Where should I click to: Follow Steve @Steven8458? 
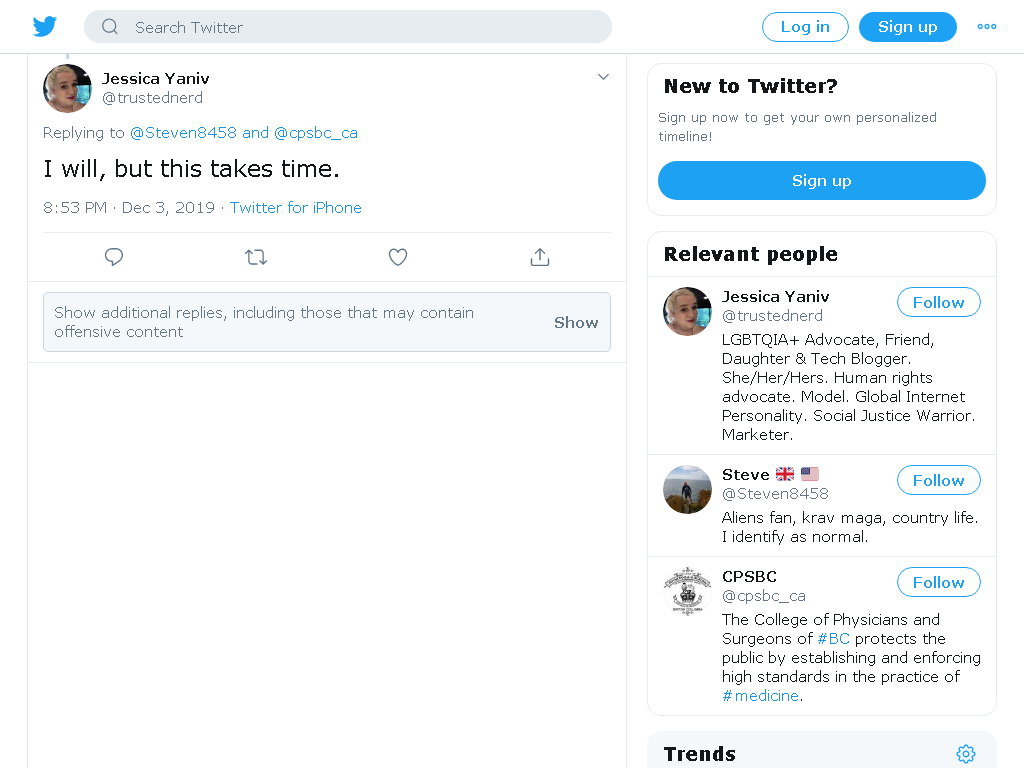click(x=938, y=480)
